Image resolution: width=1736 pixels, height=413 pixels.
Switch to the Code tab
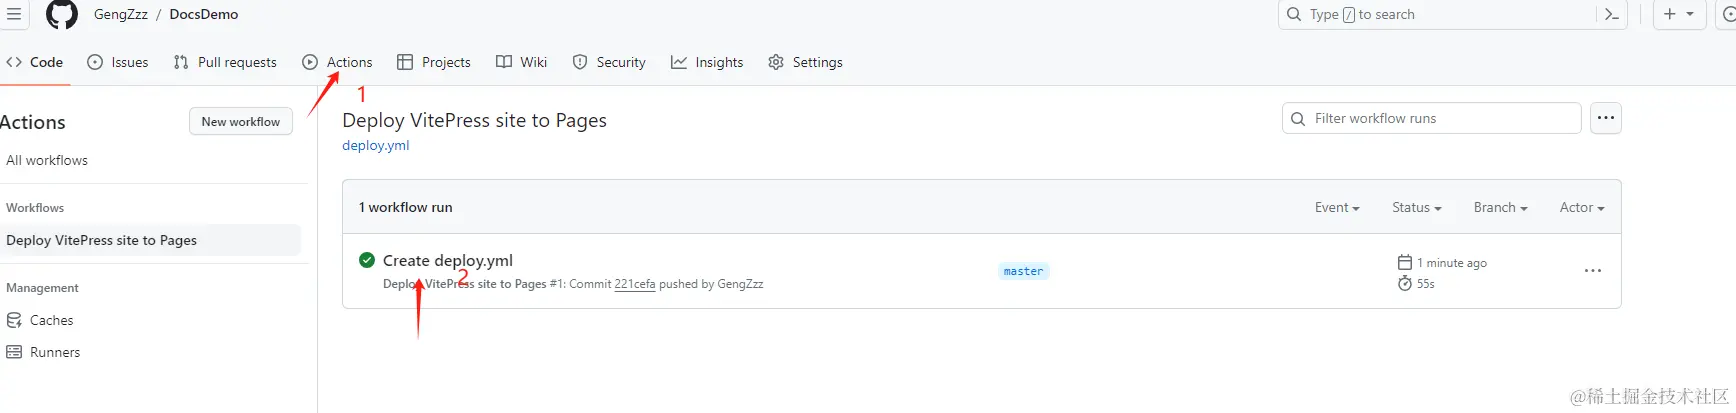[x=35, y=62]
